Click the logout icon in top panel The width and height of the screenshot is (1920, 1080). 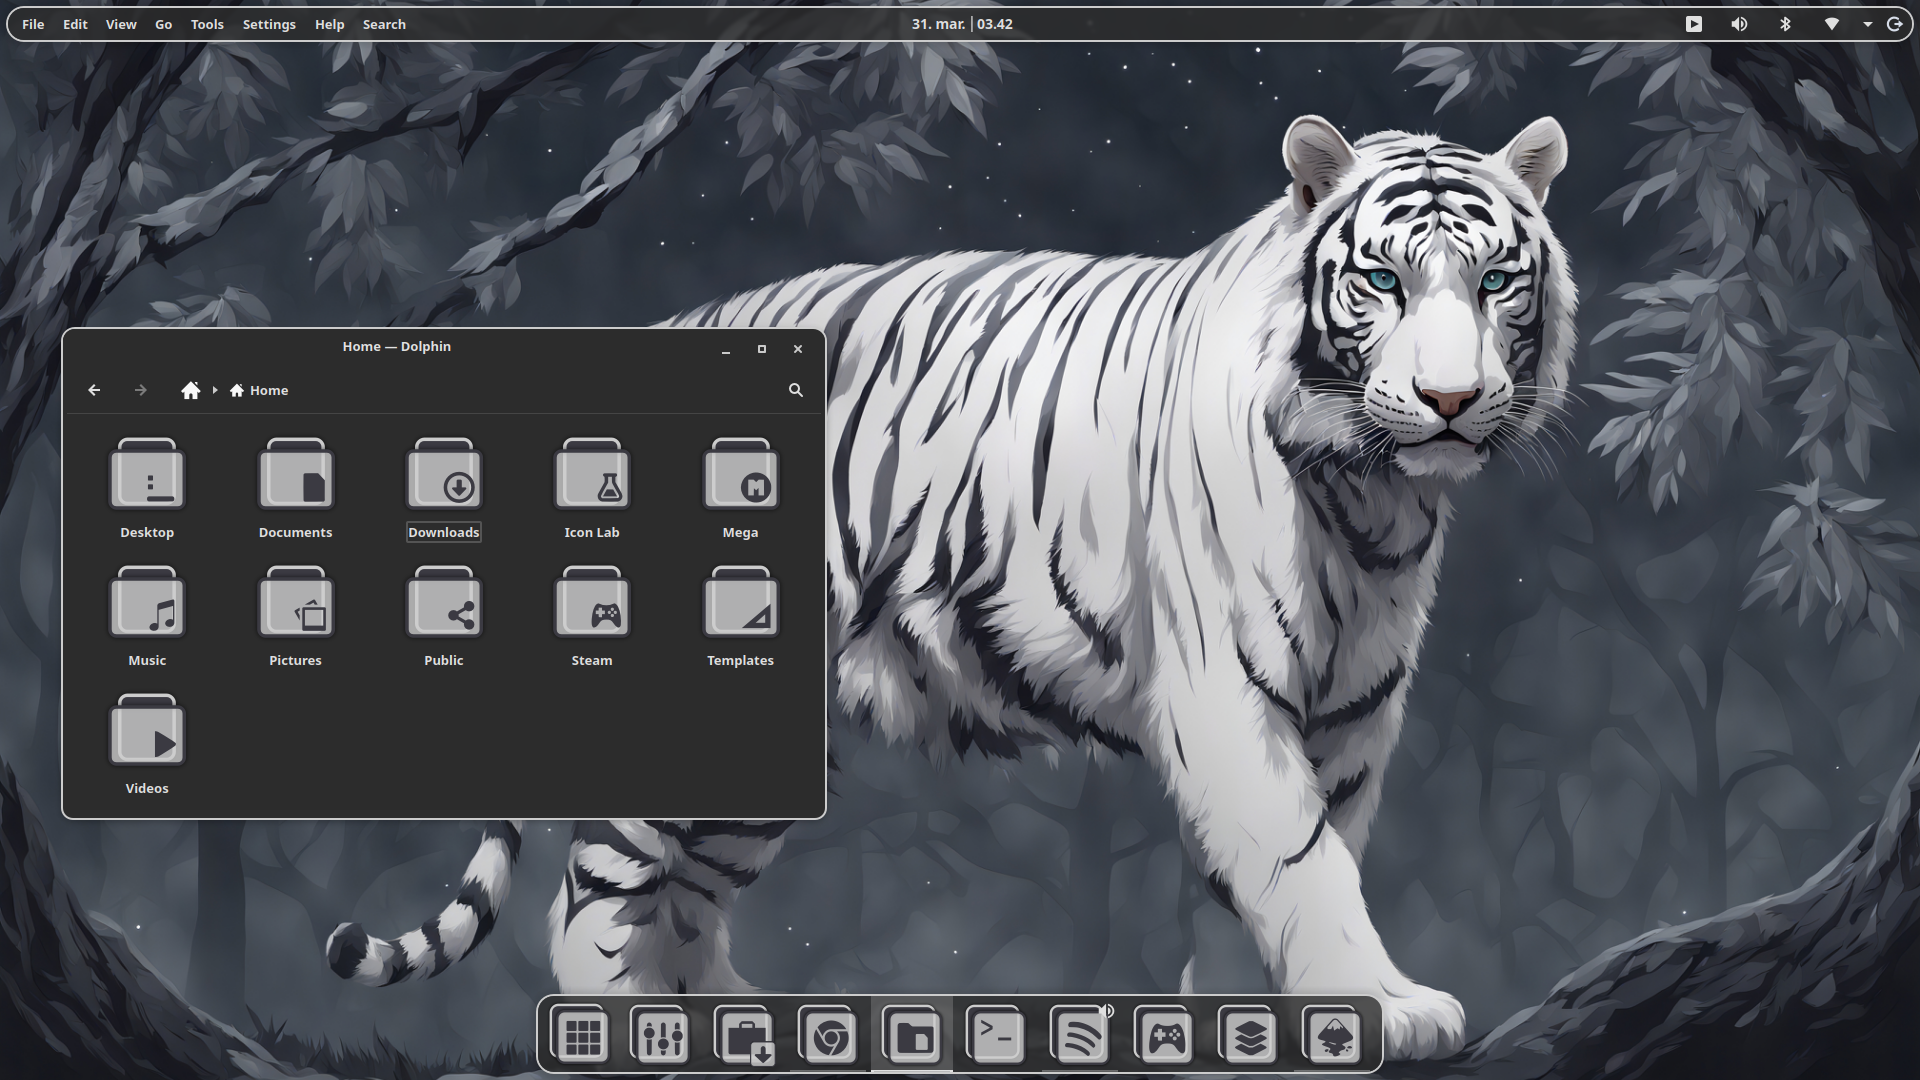tap(1894, 24)
